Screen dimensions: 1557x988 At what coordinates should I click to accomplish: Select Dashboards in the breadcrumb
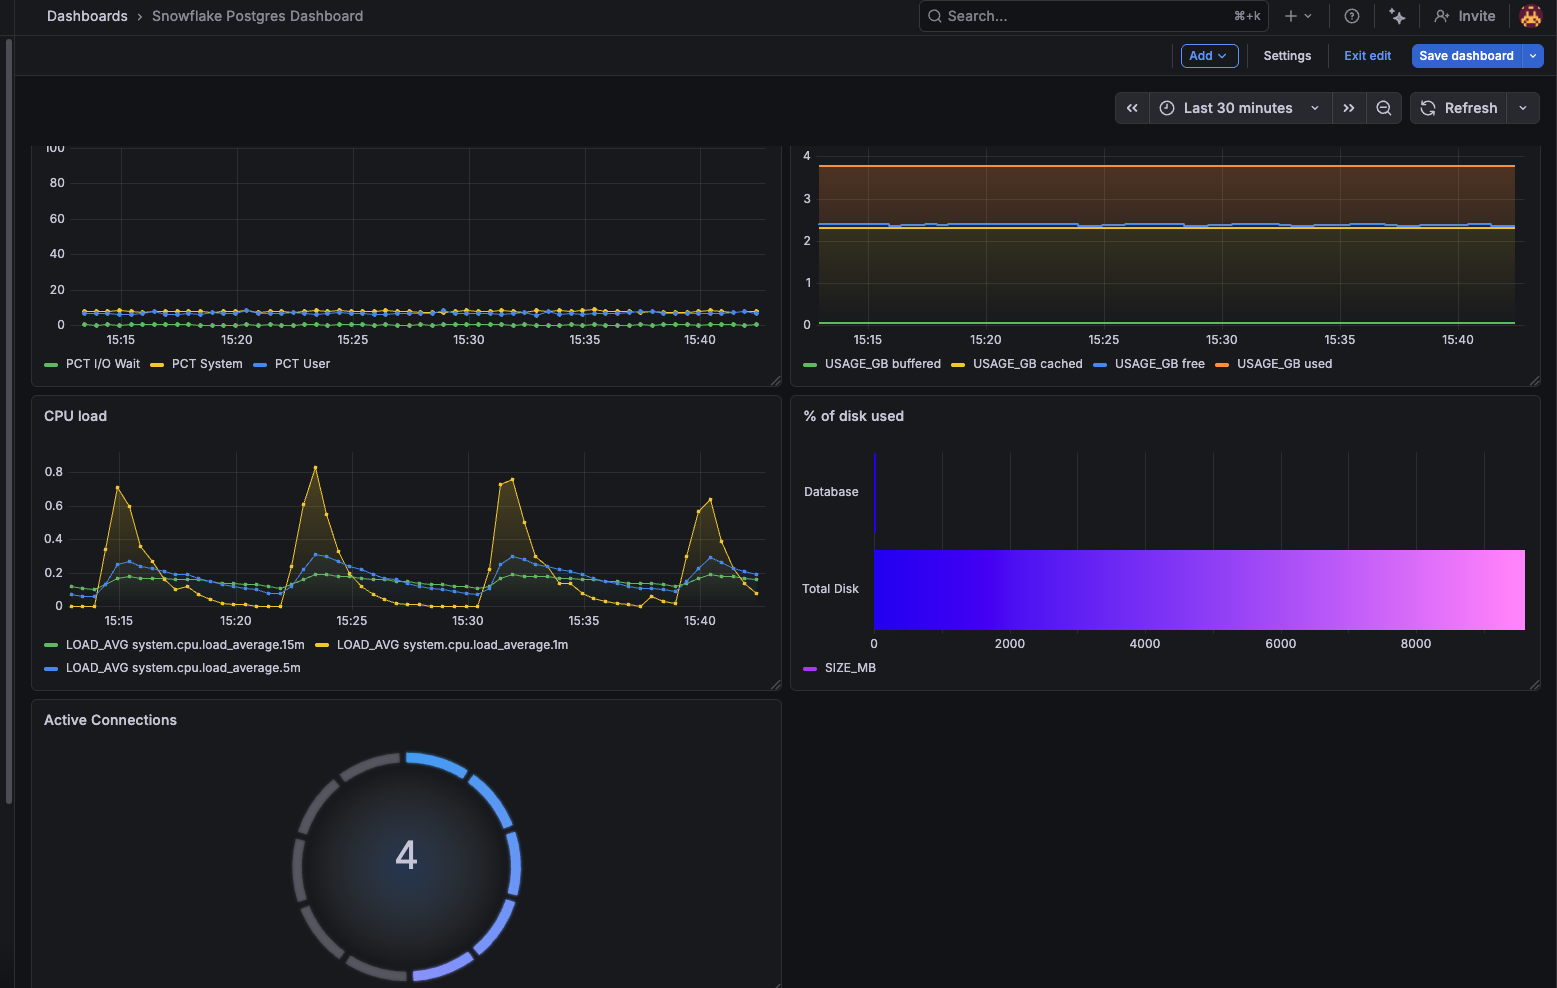coord(87,16)
